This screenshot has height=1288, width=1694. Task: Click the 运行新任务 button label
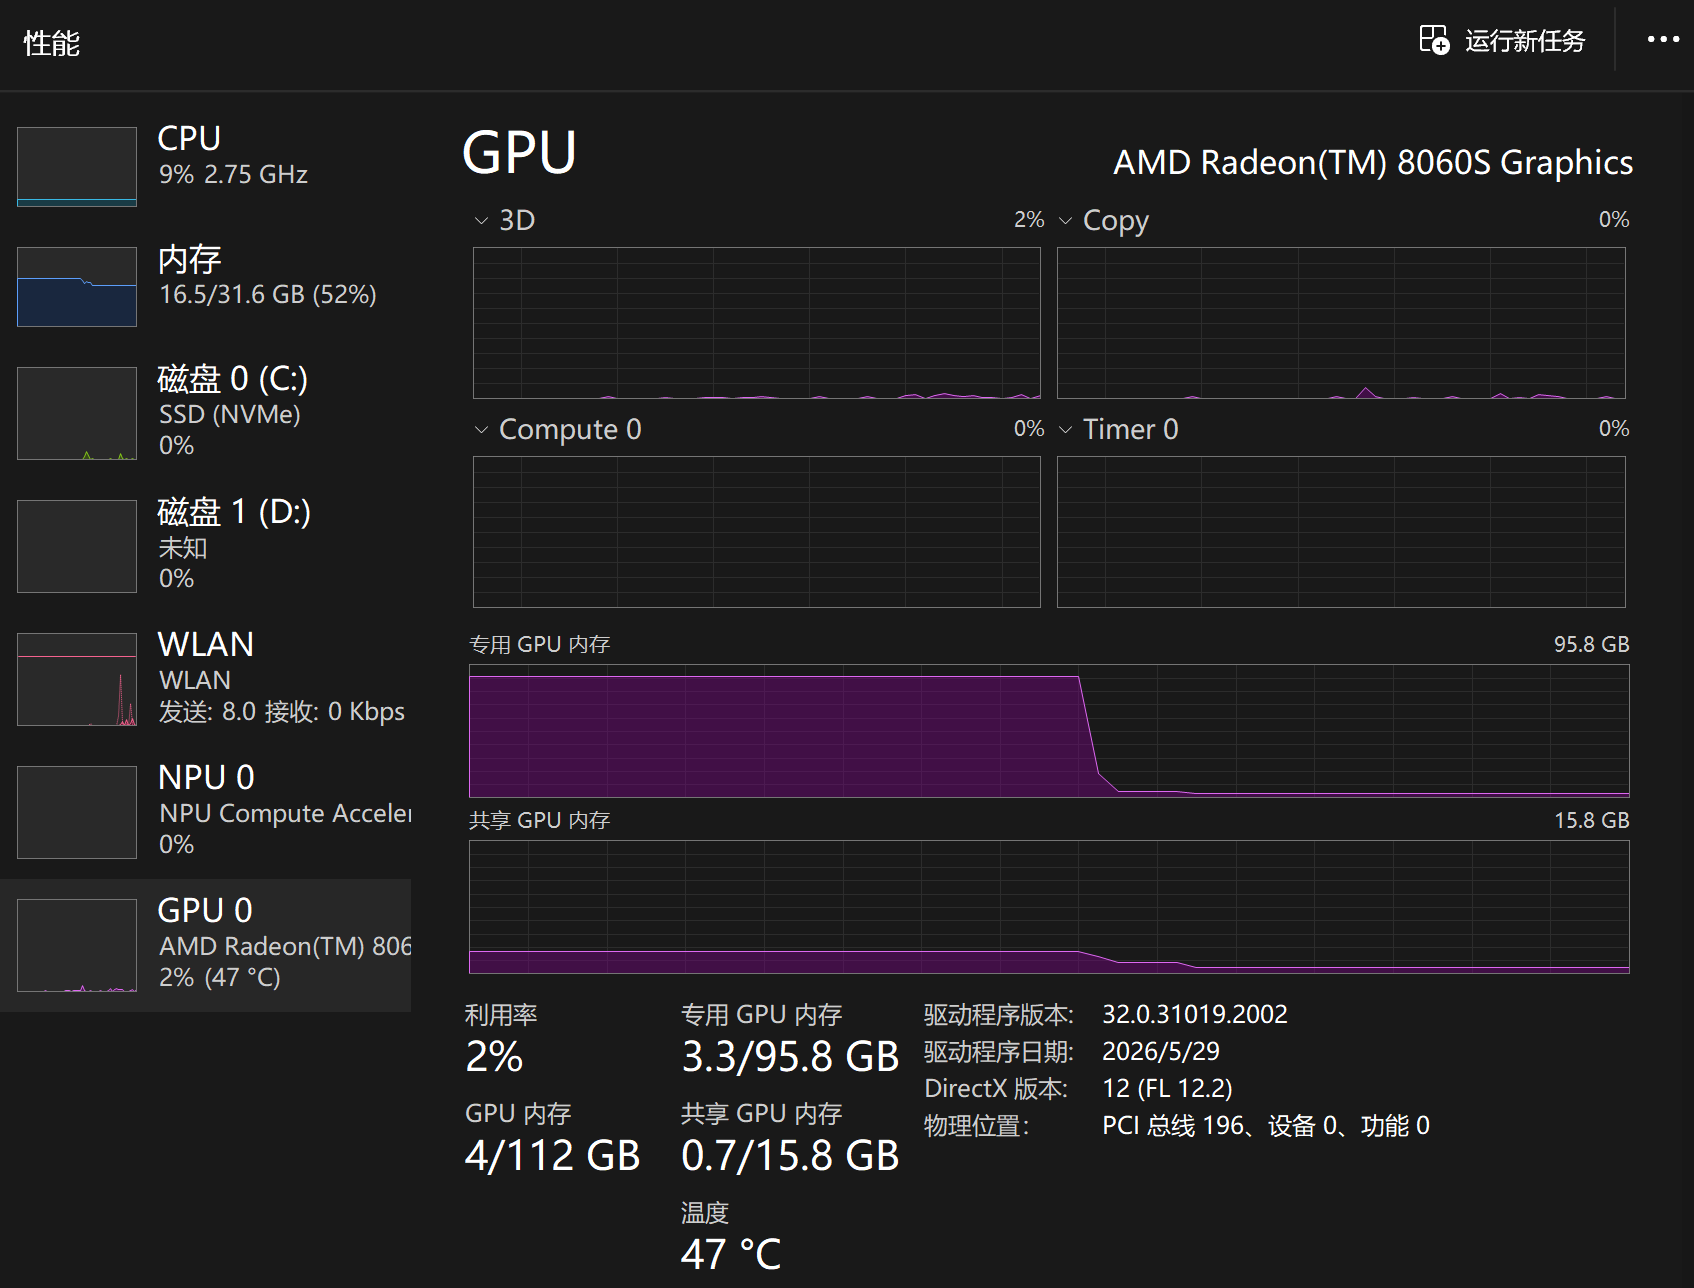click(1525, 41)
